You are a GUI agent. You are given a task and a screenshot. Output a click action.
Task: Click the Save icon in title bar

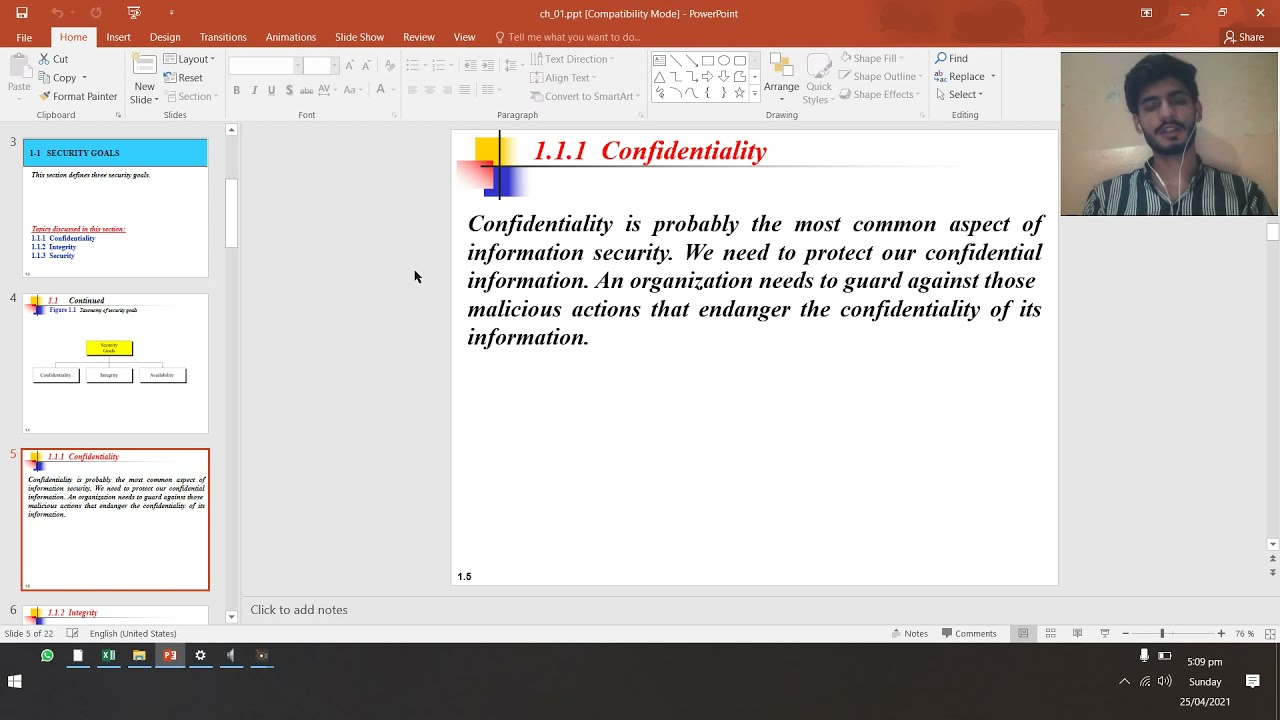22,13
